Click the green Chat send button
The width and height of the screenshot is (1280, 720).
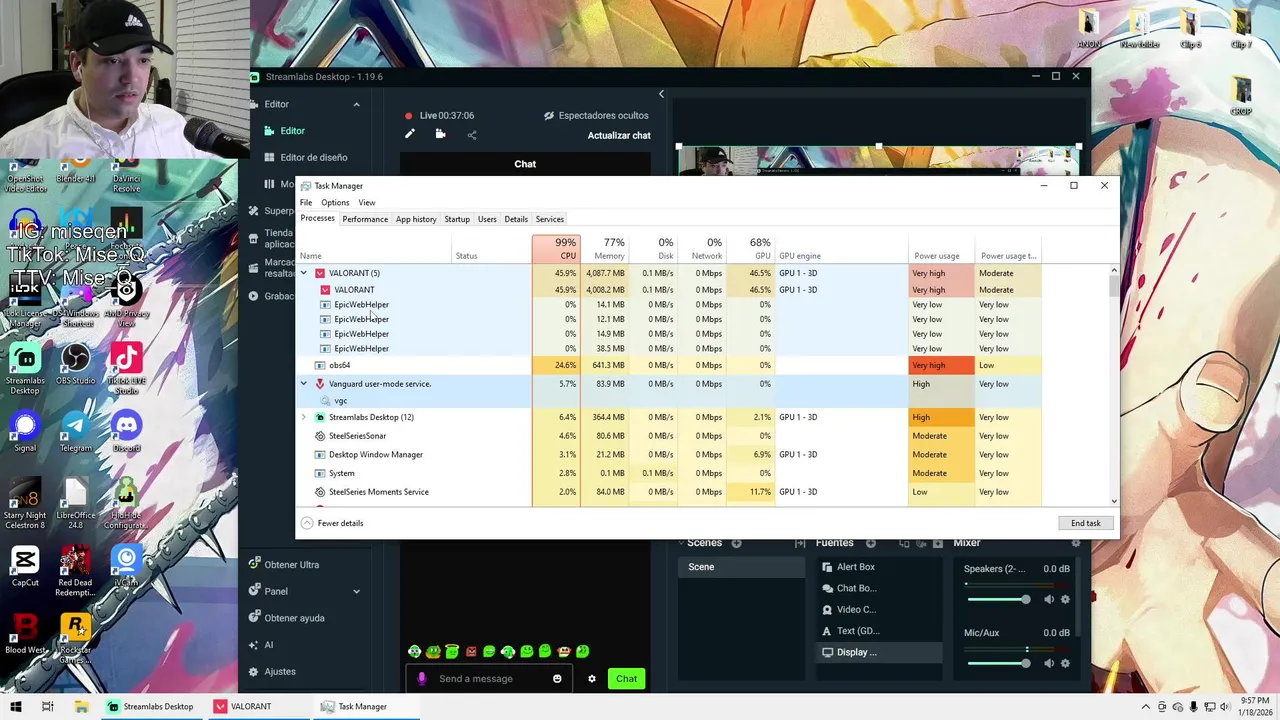pos(626,678)
